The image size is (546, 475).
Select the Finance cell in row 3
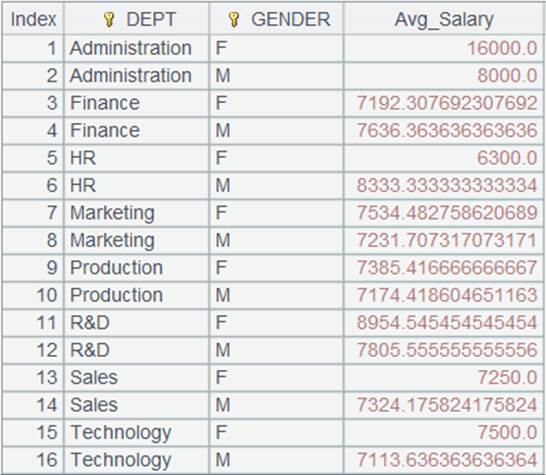click(x=137, y=103)
